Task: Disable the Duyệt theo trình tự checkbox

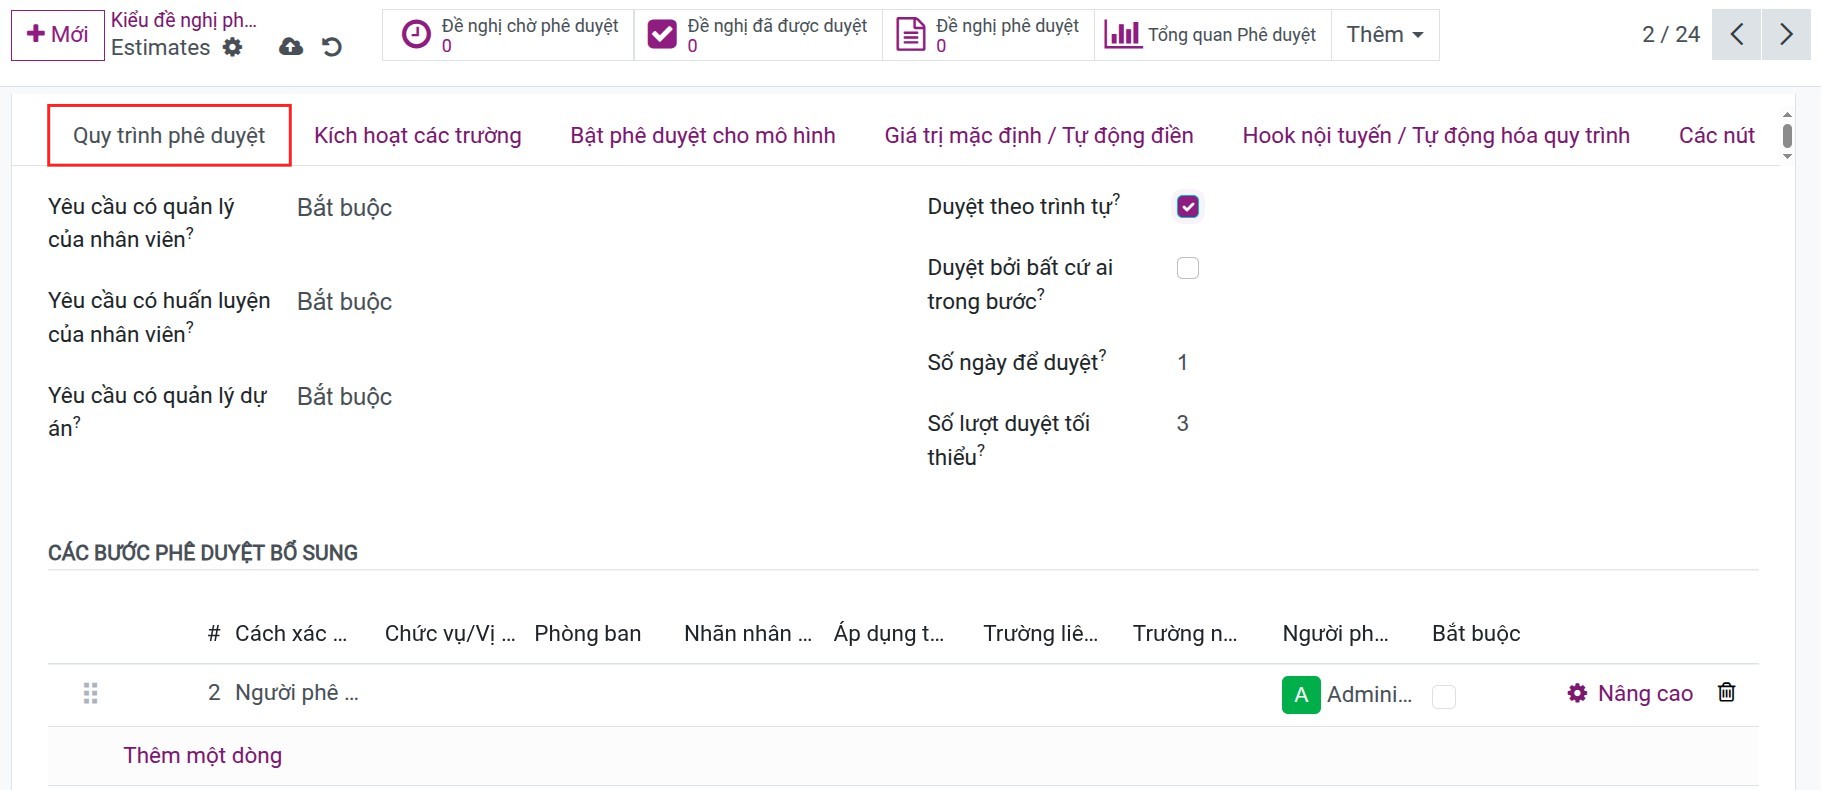Action: pos(1188,207)
